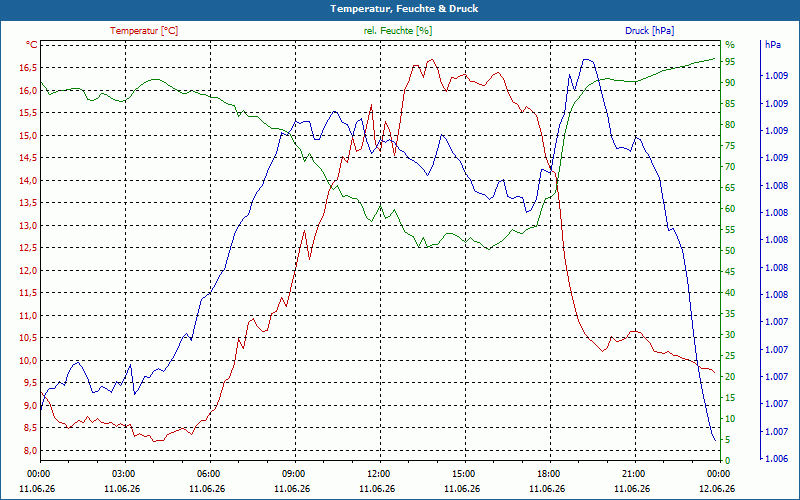Select the '14,5' temperature axis label
The width and height of the screenshot is (800, 500).
click(x=28, y=158)
